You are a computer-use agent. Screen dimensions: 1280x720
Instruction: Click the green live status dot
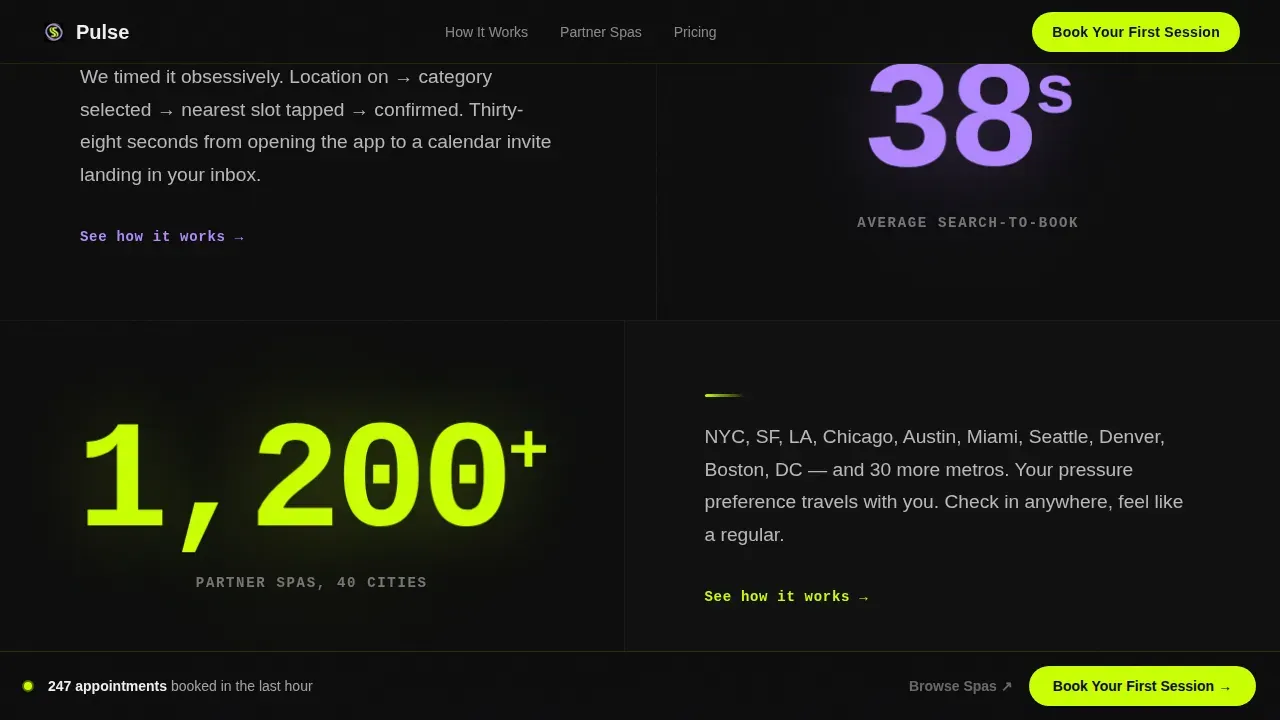pos(28,686)
